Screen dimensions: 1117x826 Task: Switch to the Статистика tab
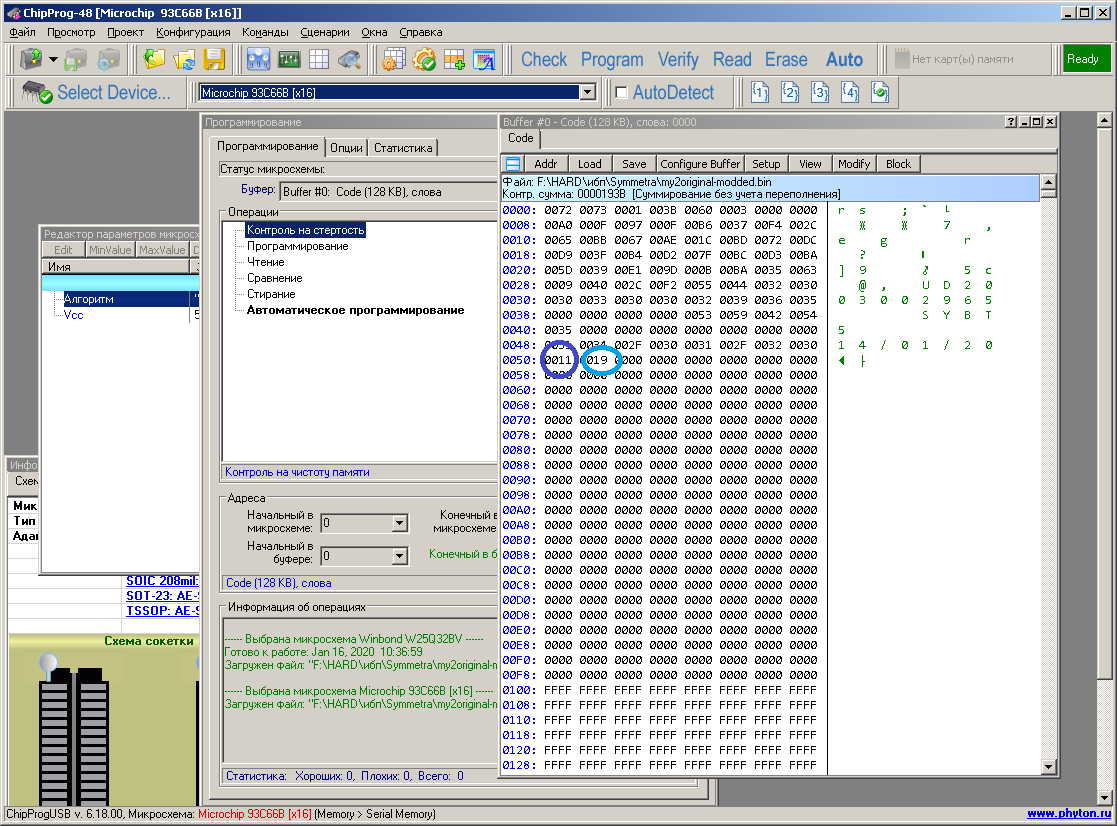pyautogui.click(x=403, y=148)
